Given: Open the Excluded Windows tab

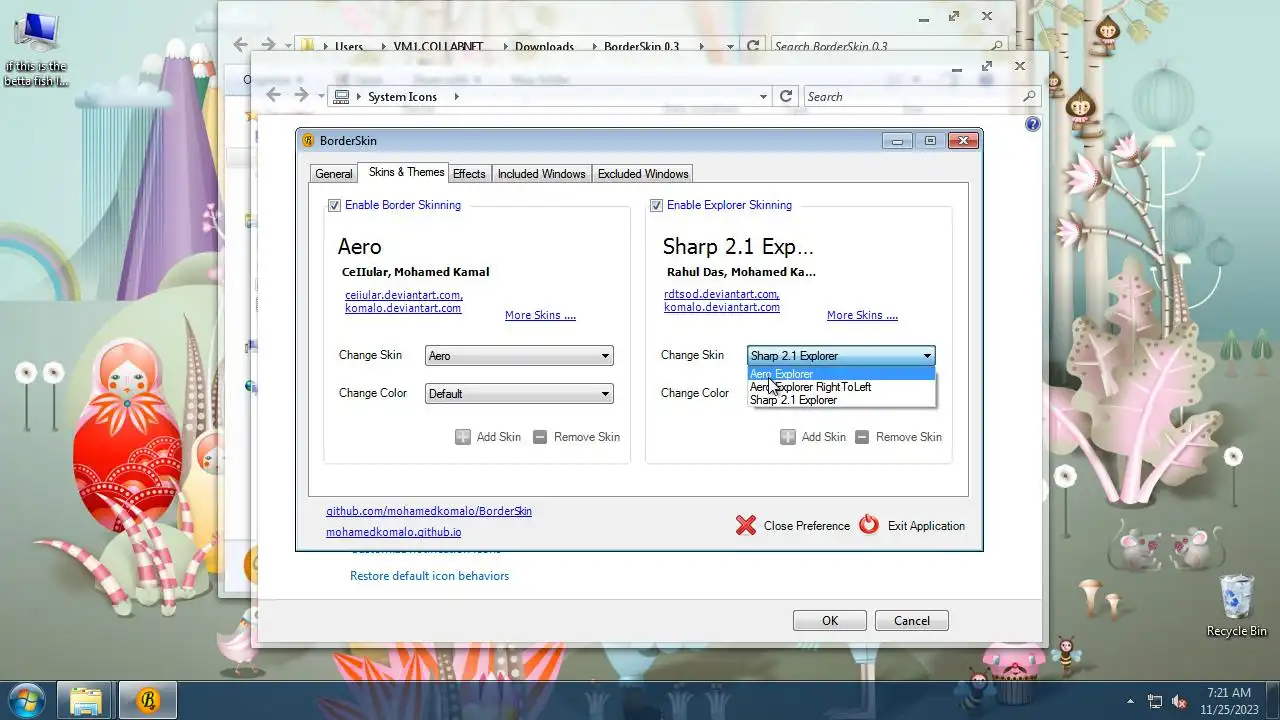Looking at the screenshot, I should [x=643, y=174].
